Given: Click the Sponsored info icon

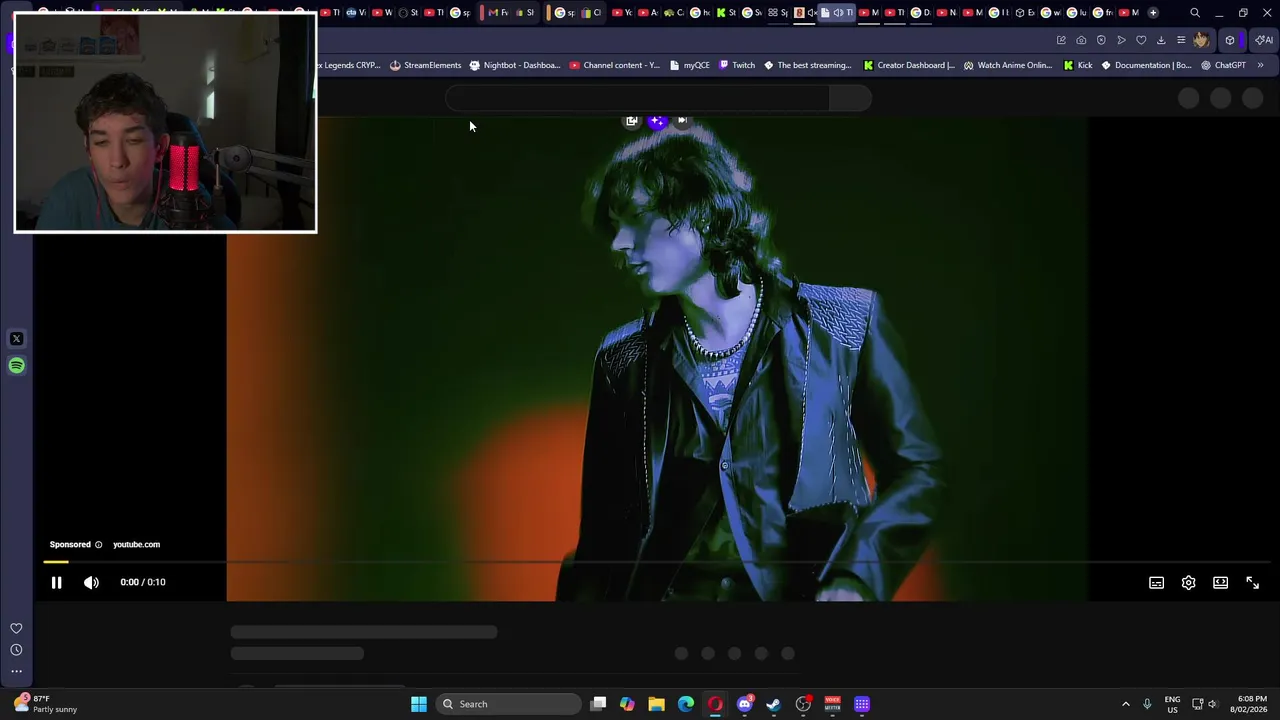Looking at the screenshot, I should [98, 544].
